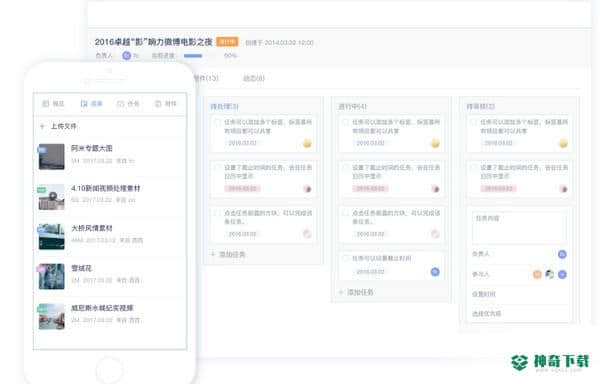Select the highlighted blue tab in phone tab bar
Image resolution: width=600 pixels, height=384 pixels.
point(91,104)
